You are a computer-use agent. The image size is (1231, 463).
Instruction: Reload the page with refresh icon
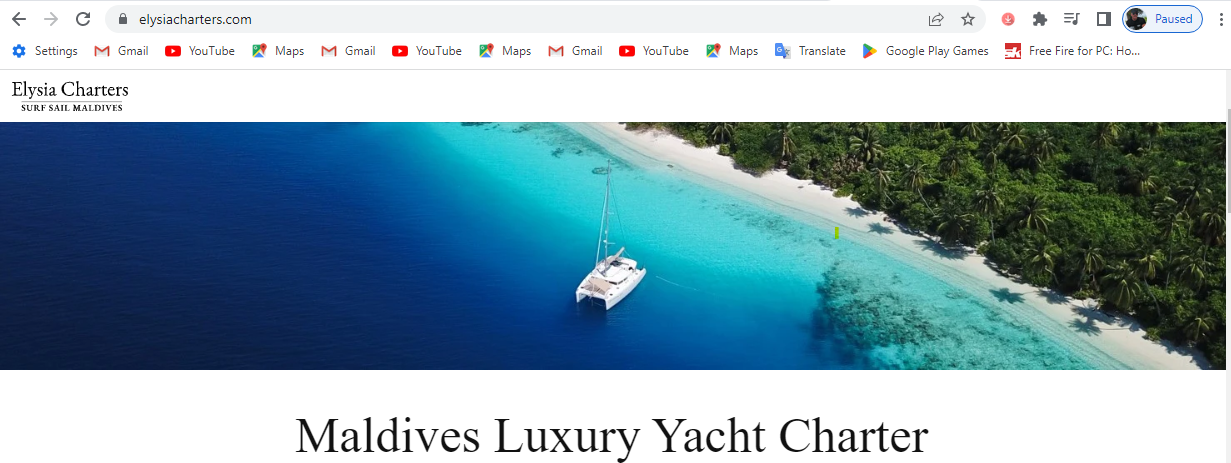click(x=83, y=19)
